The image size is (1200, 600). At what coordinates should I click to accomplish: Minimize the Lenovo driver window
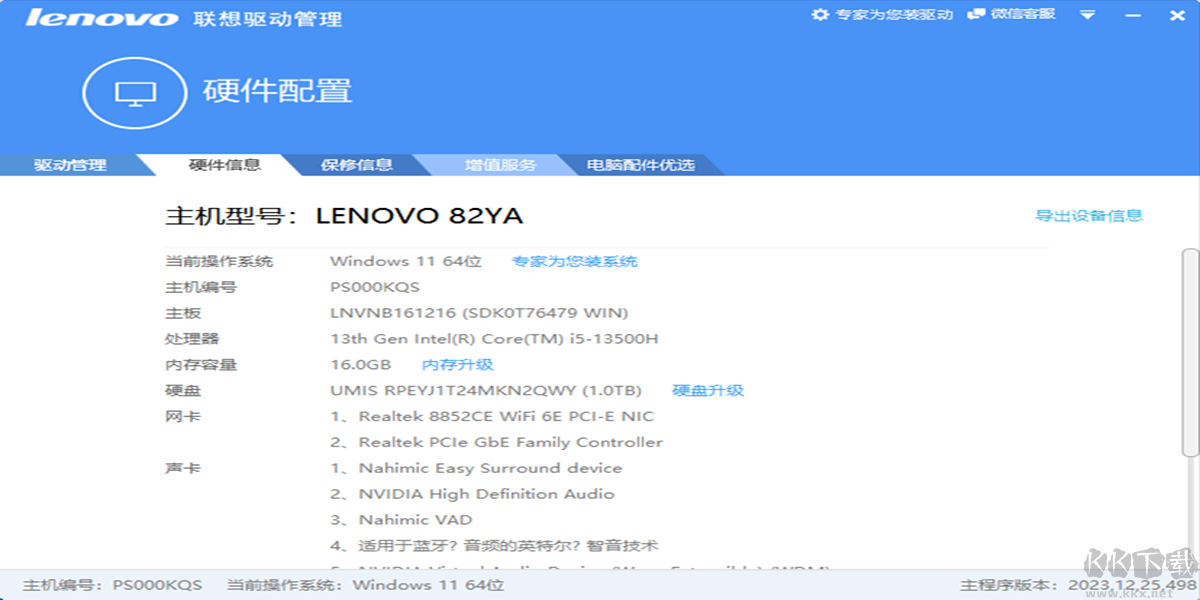pyautogui.click(x=1131, y=15)
